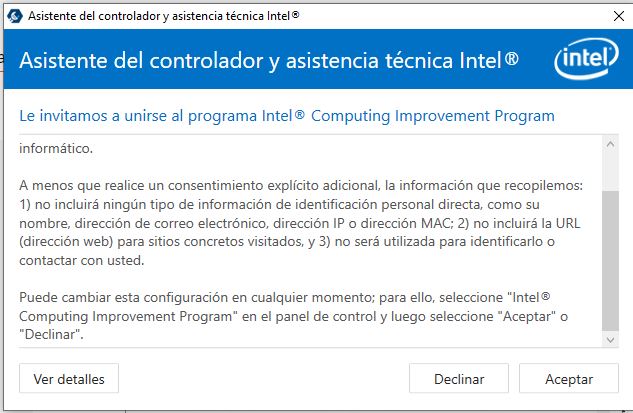Click the scrollbar track below the thumb
Viewport: 633px width, 413px height.
tap(611, 332)
